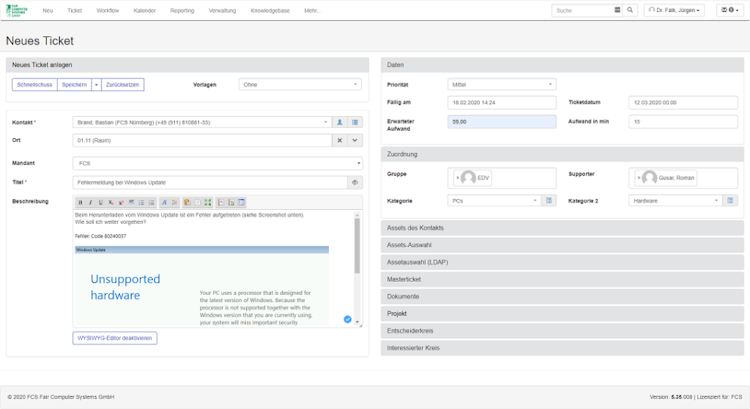This screenshot has width=750, height=409.
Task: Open the Mehr... menu
Action: pos(312,11)
